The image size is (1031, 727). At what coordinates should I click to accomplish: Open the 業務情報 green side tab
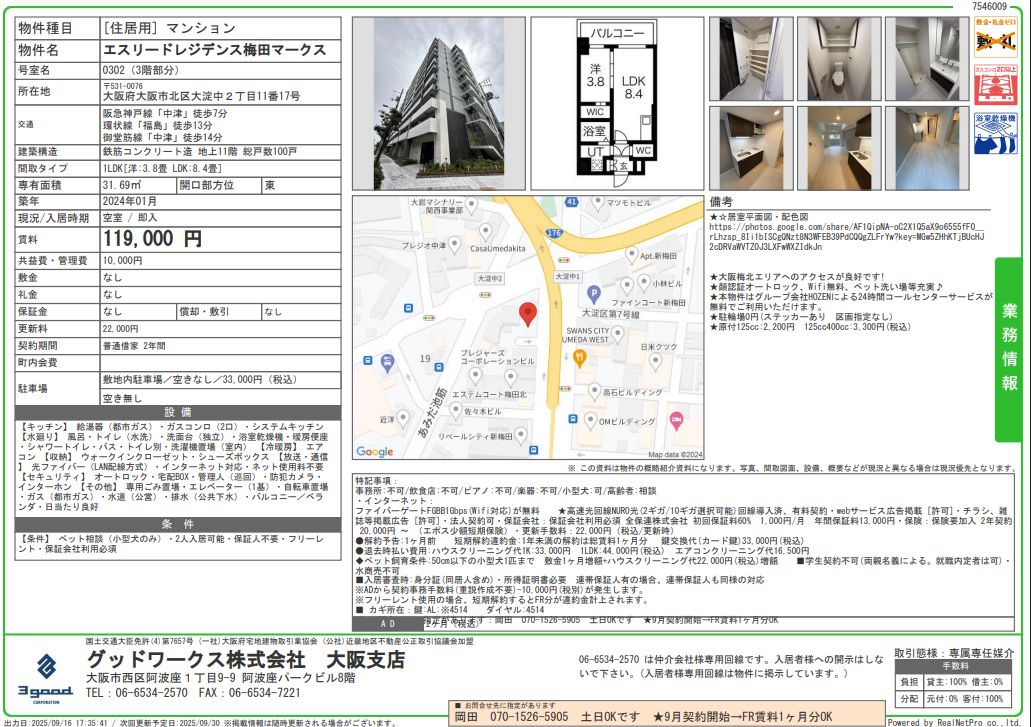(1011, 348)
